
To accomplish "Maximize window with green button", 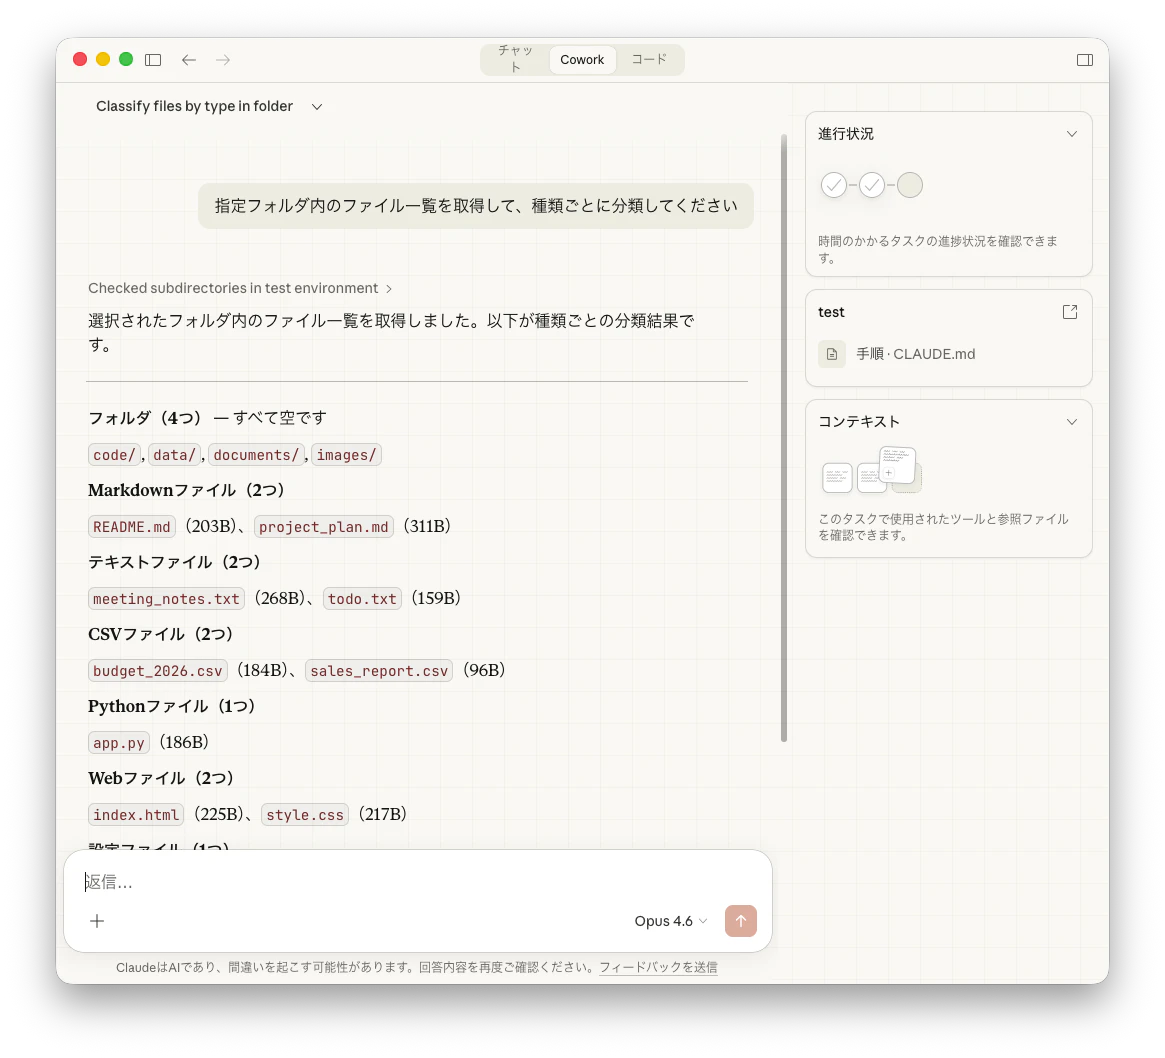I will 126,59.
